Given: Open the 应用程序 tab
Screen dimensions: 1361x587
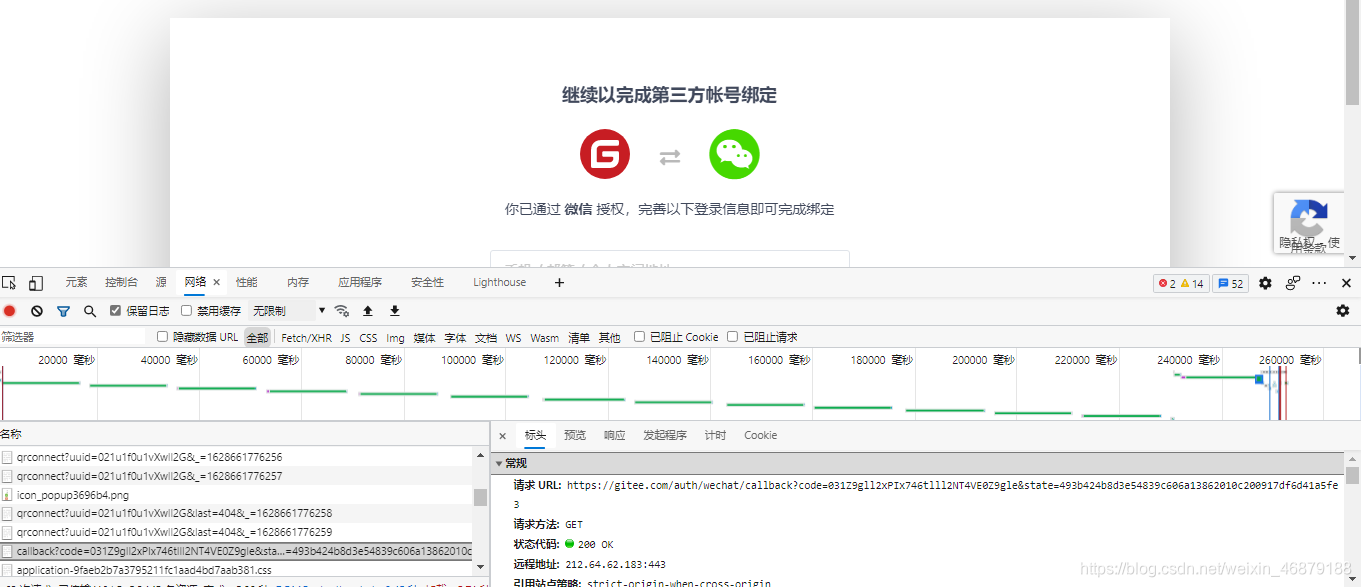Looking at the screenshot, I should [360, 283].
